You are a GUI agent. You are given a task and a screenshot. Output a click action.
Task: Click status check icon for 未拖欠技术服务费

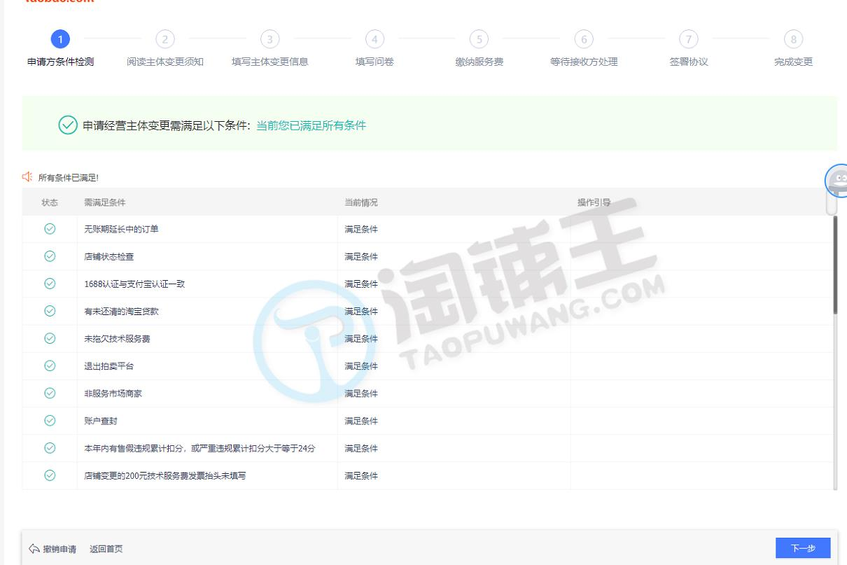[50, 338]
